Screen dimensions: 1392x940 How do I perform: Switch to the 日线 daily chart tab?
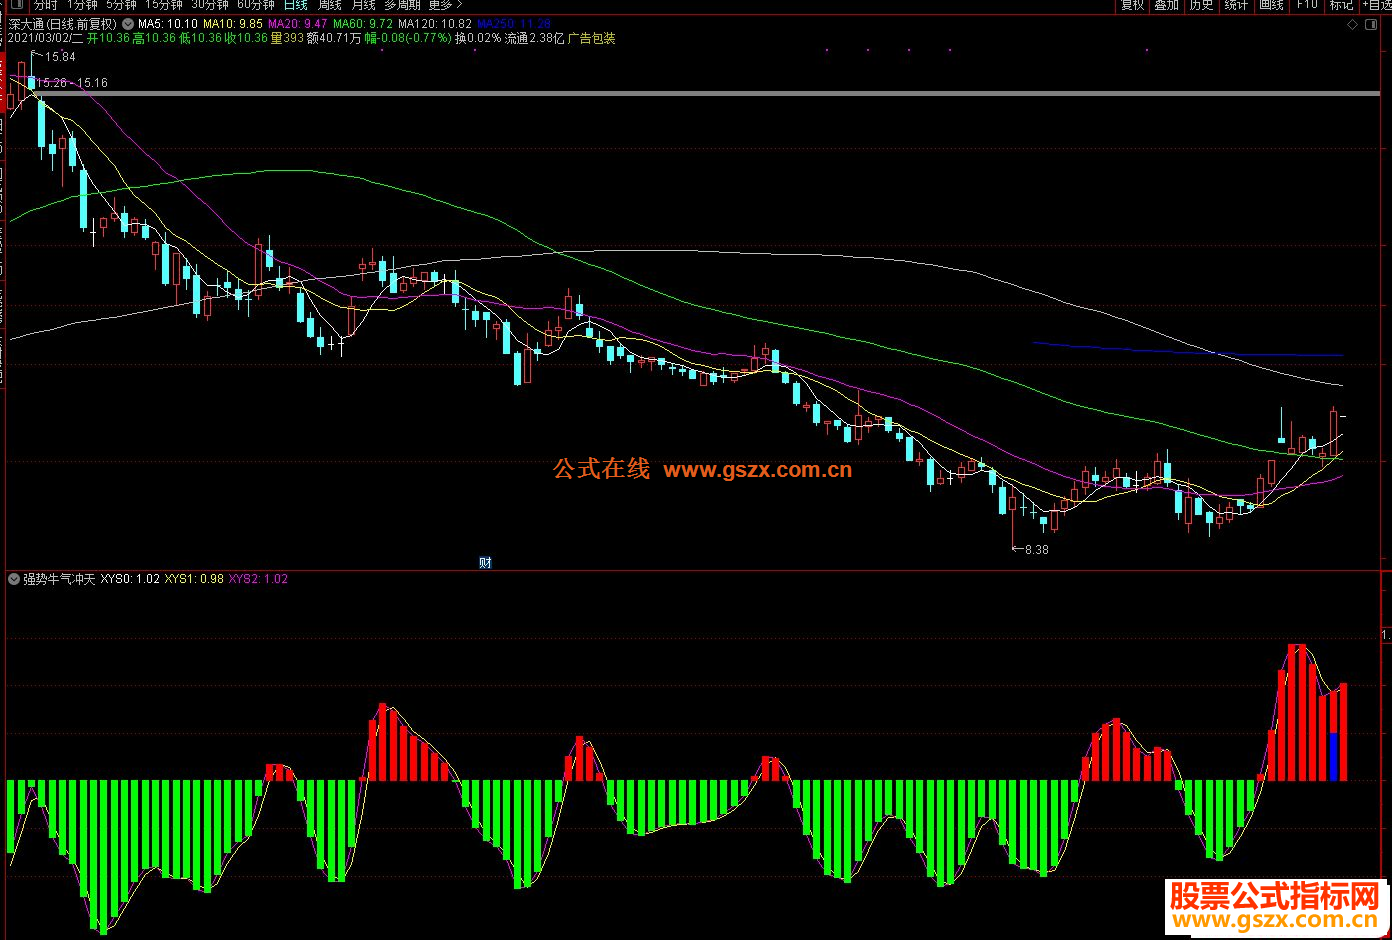[x=296, y=5]
